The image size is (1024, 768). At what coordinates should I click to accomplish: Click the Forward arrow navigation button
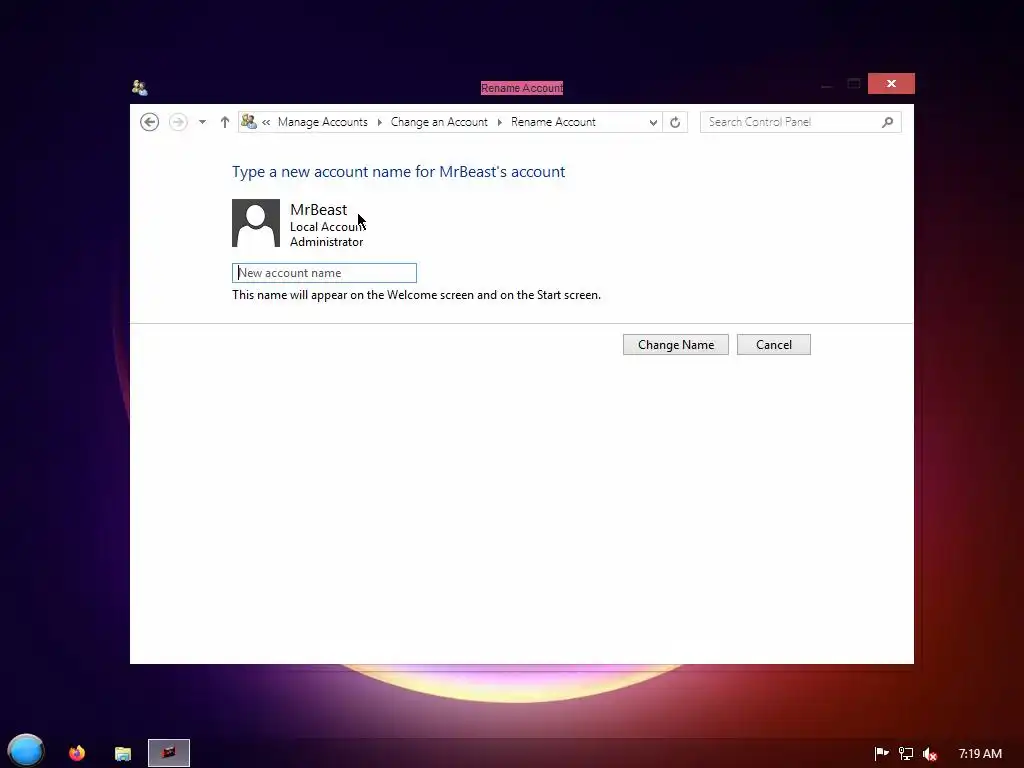[178, 122]
